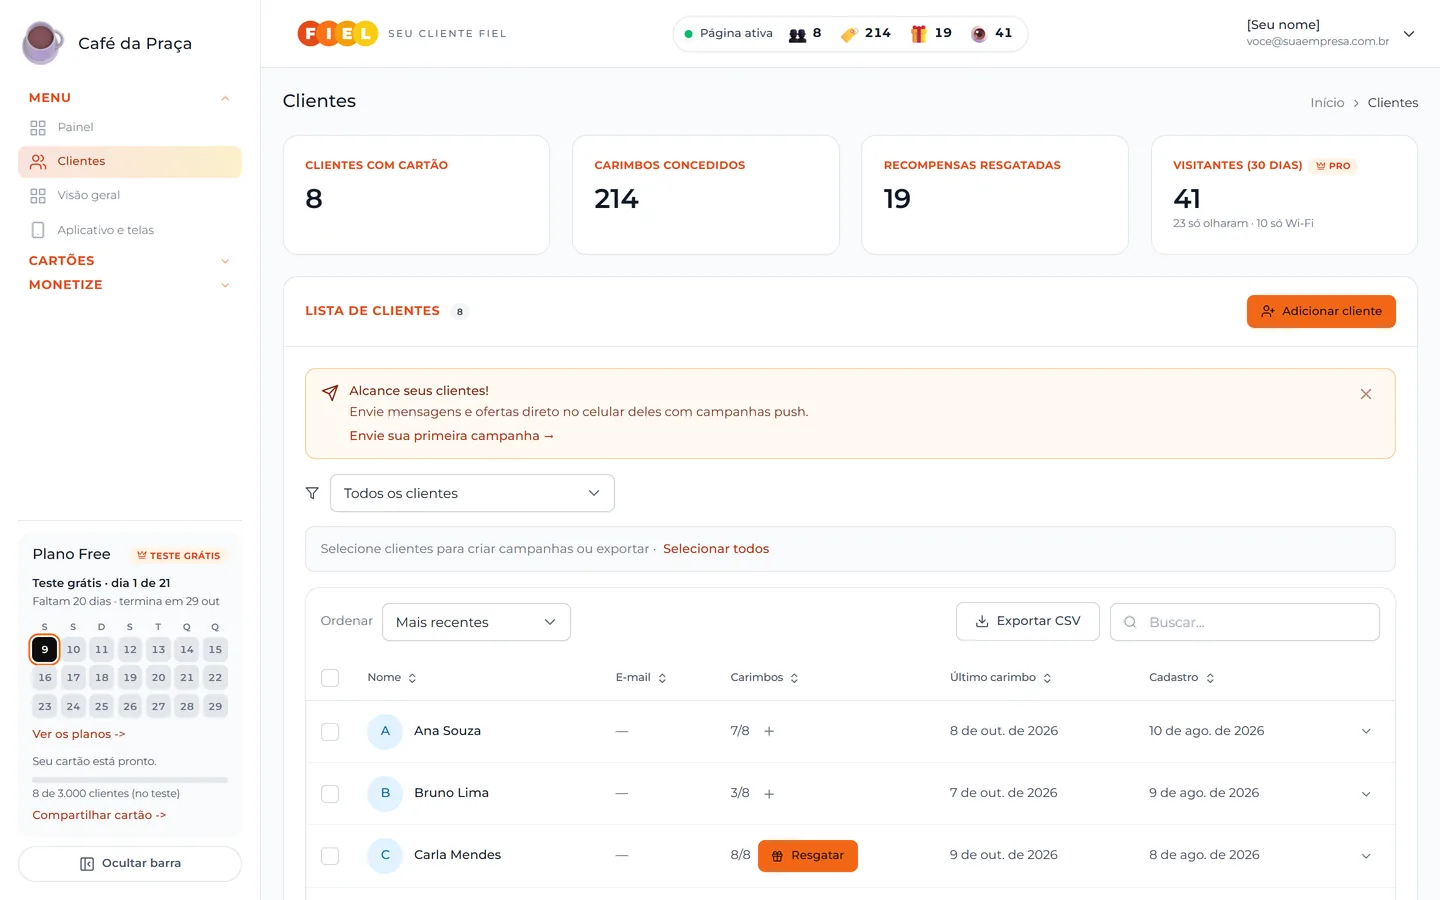Click the gift rewards icon showing 19
The height and width of the screenshot is (900, 1440).
coord(918,34)
